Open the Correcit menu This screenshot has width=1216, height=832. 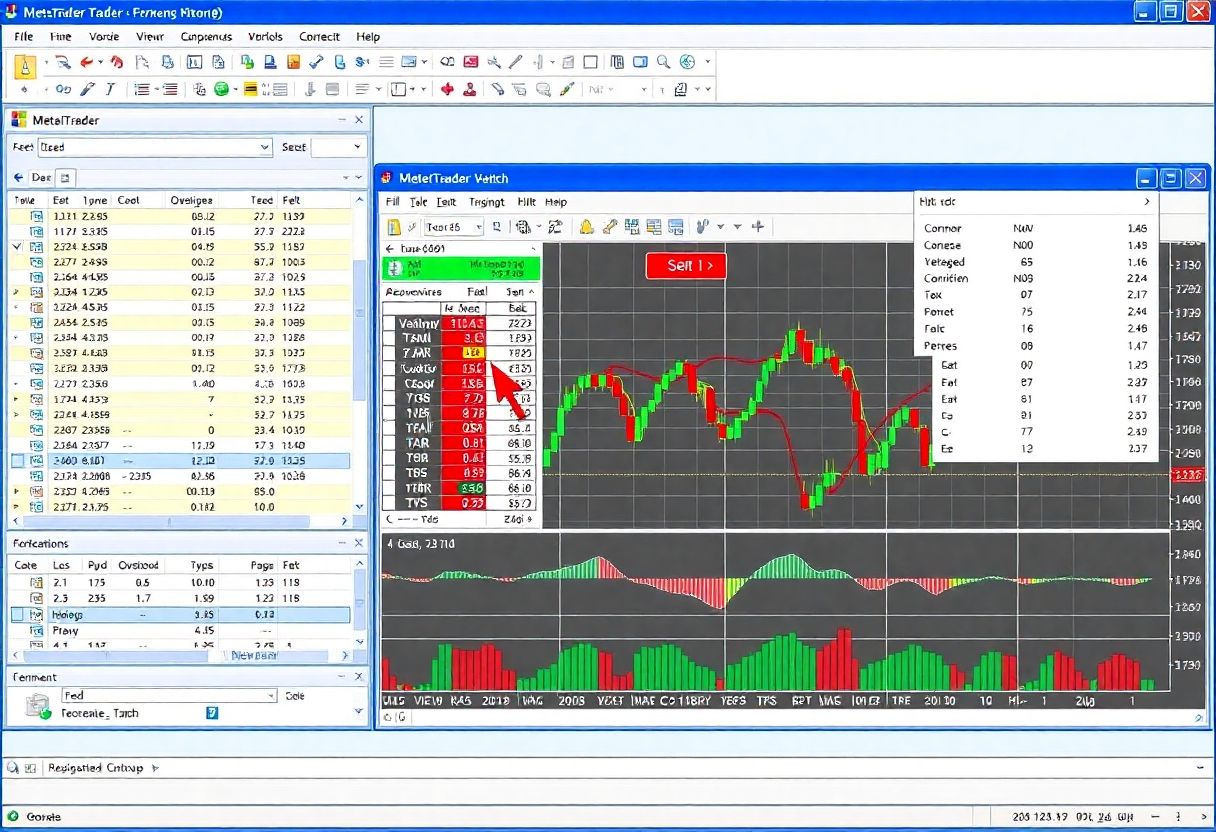pyautogui.click(x=319, y=36)
